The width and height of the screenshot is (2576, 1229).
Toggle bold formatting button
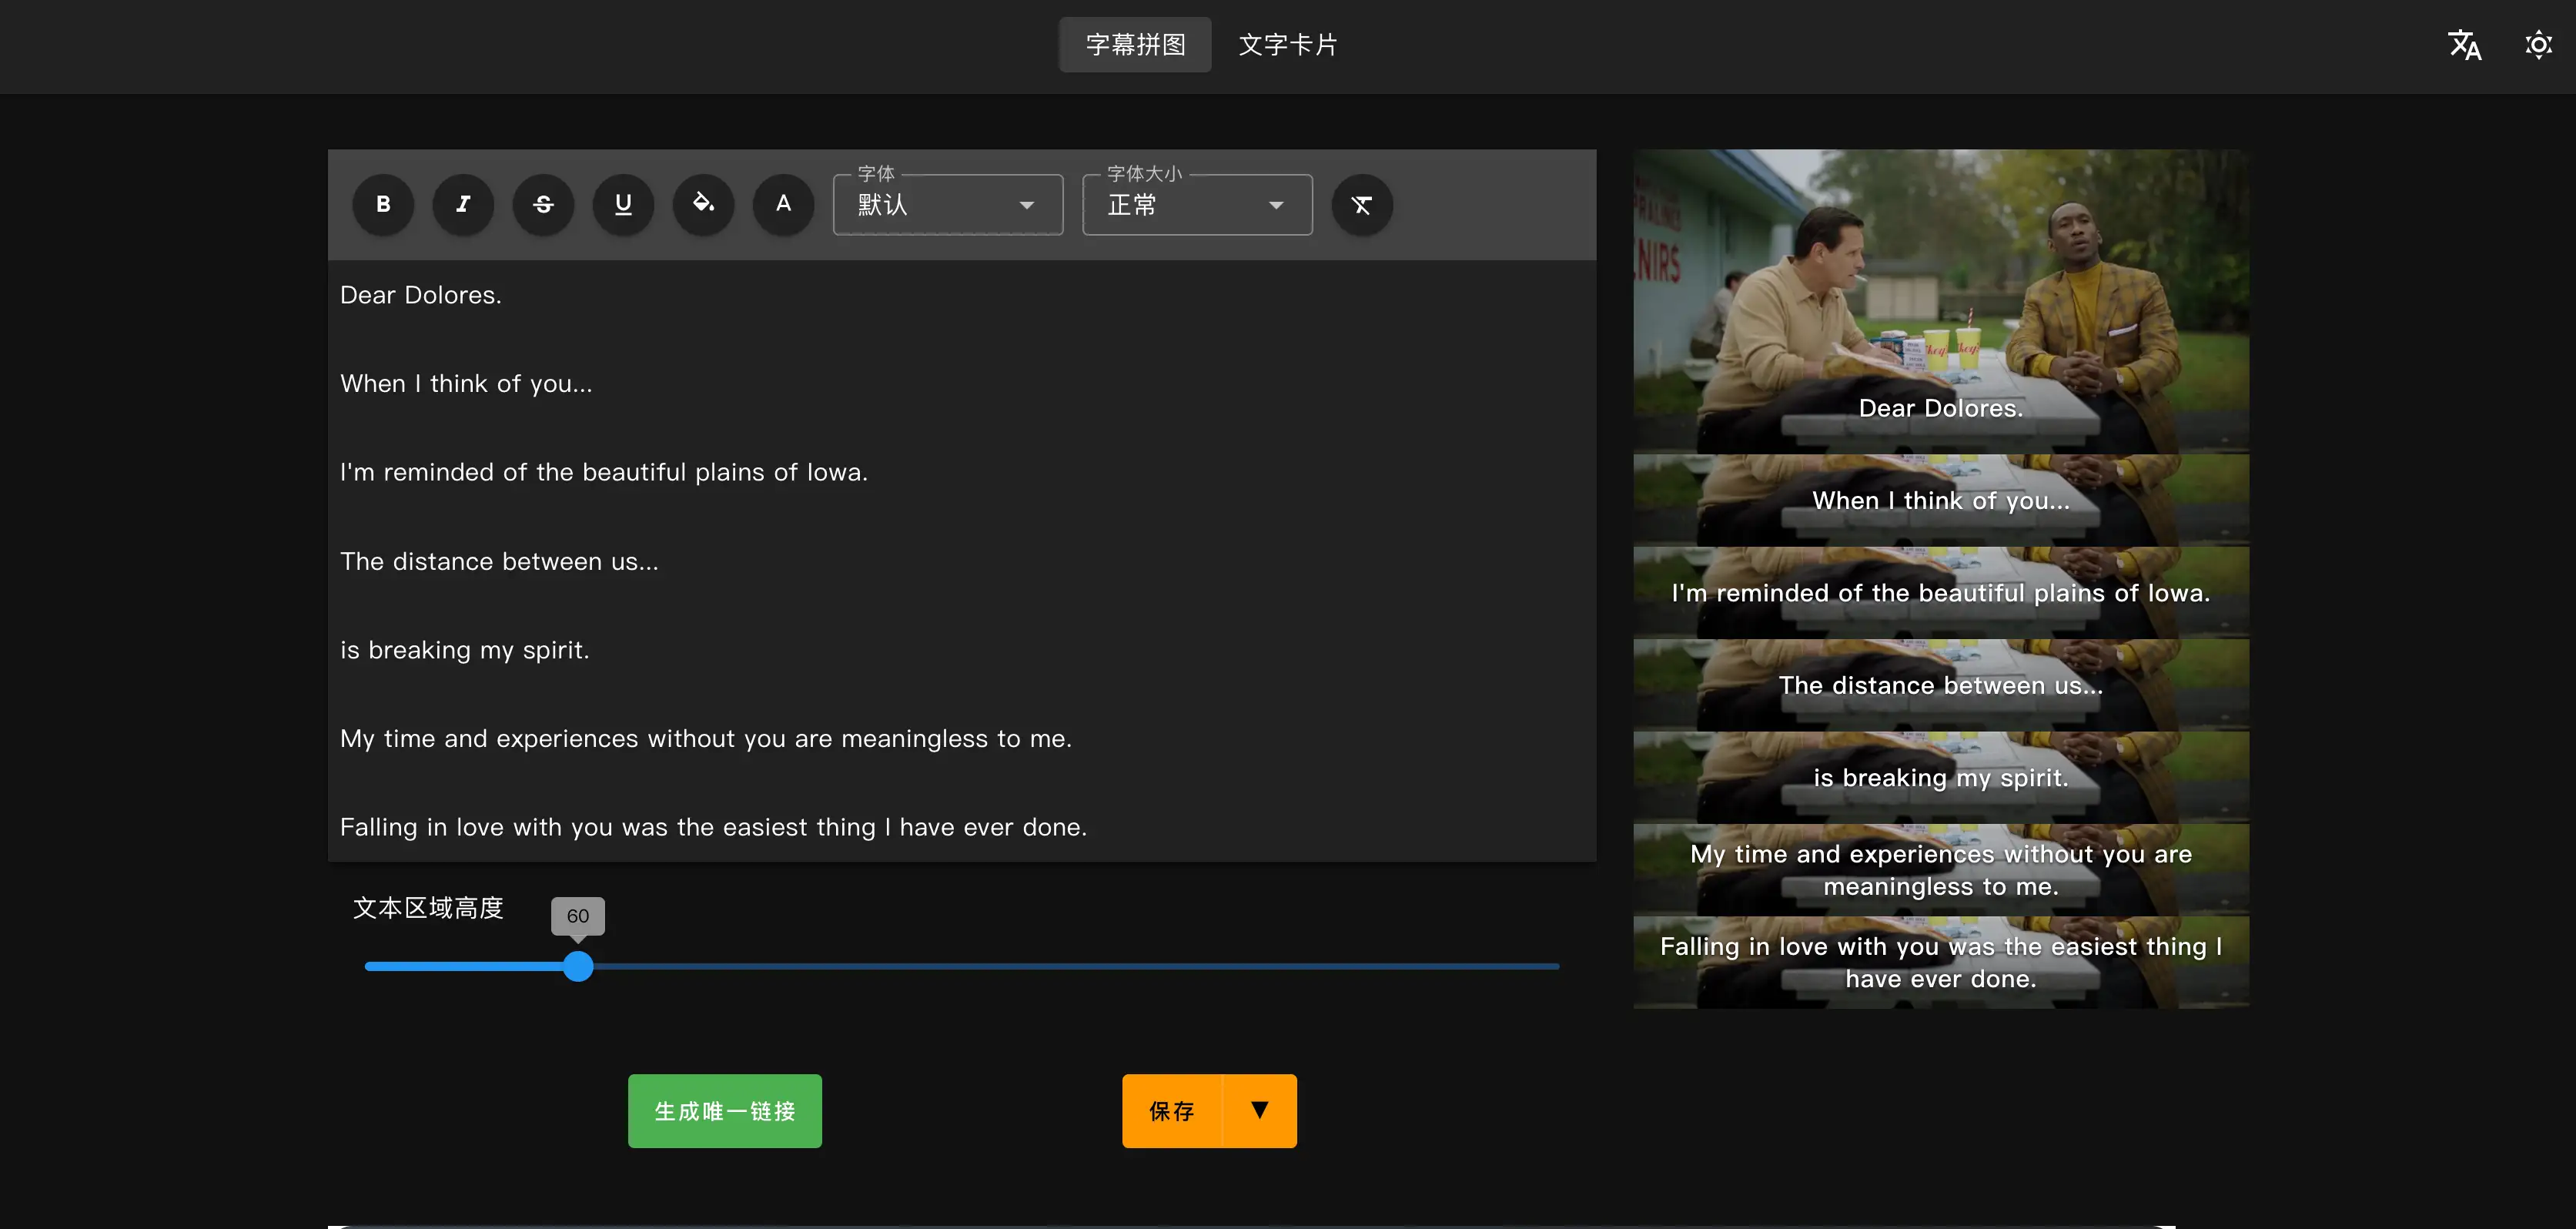tap(383, 205)
